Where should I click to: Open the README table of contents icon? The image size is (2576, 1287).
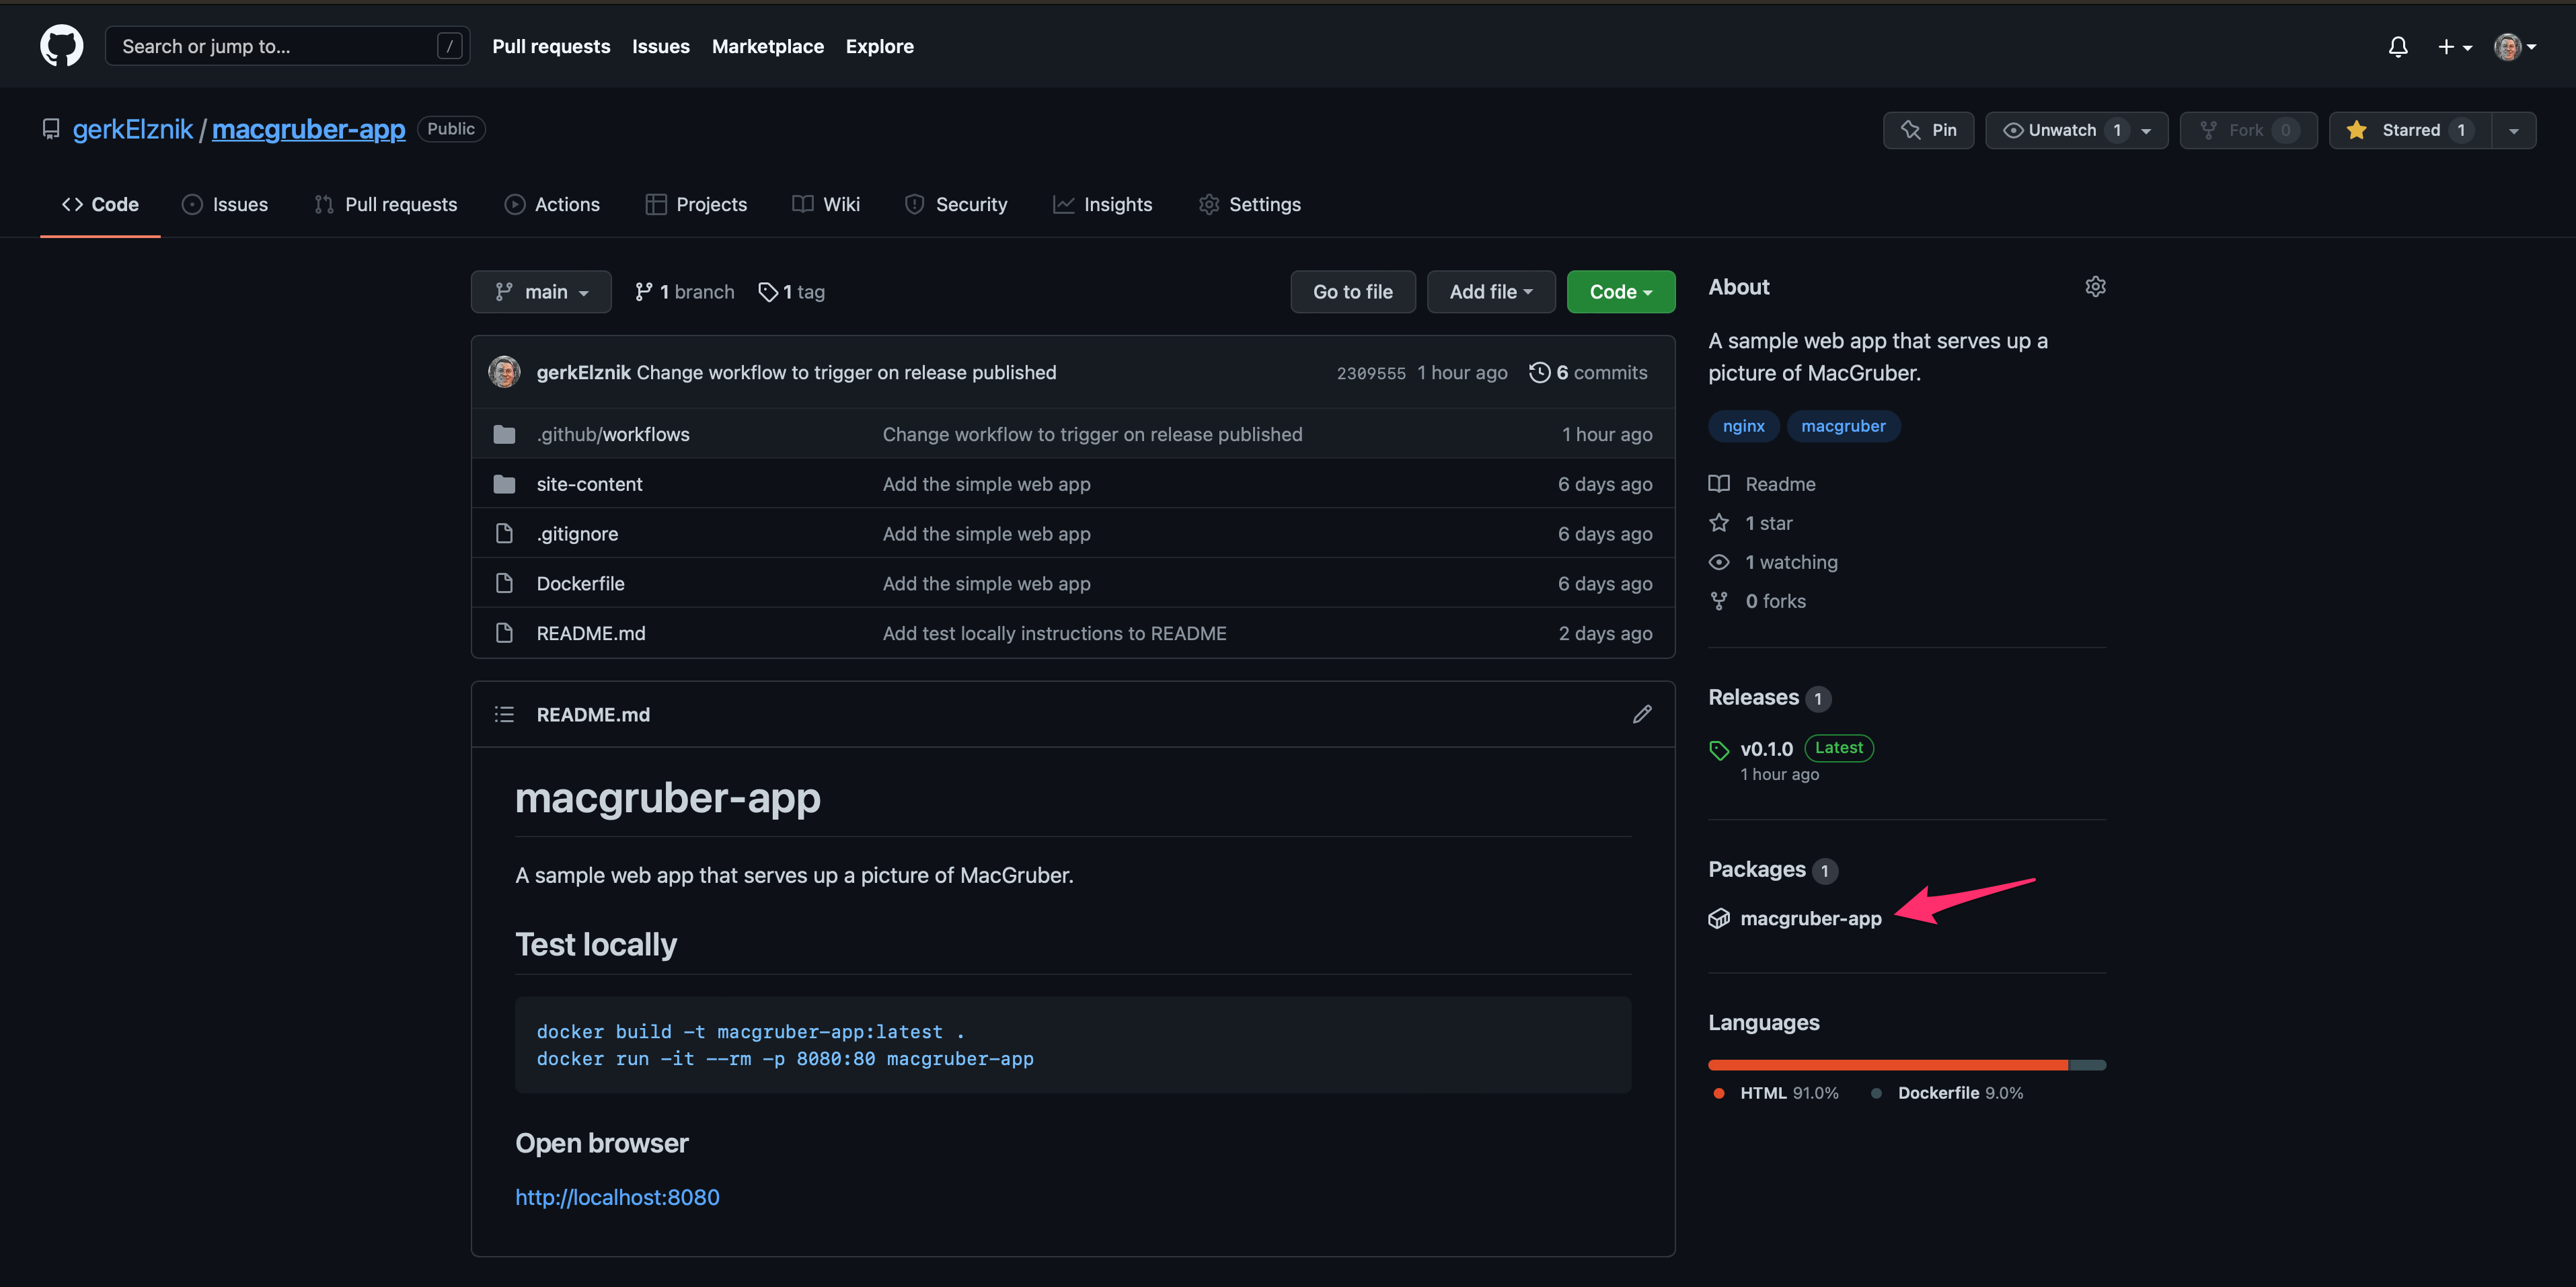(x=504, y=714)
